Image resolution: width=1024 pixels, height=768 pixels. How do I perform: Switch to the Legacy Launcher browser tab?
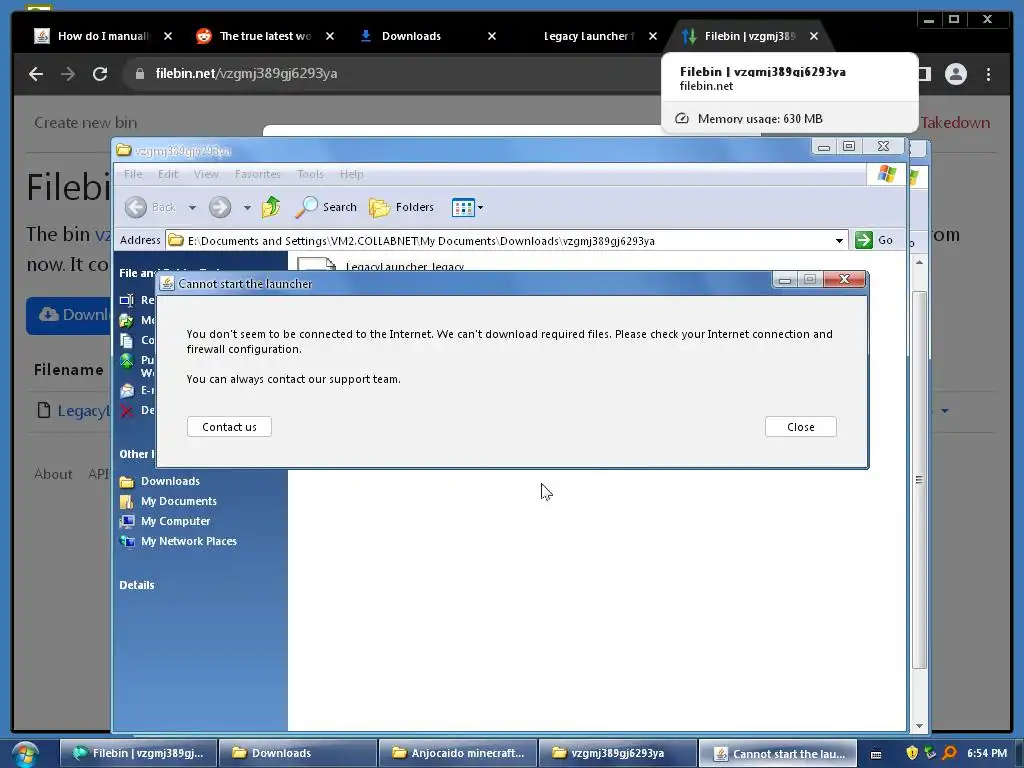(x=588, y=36)
